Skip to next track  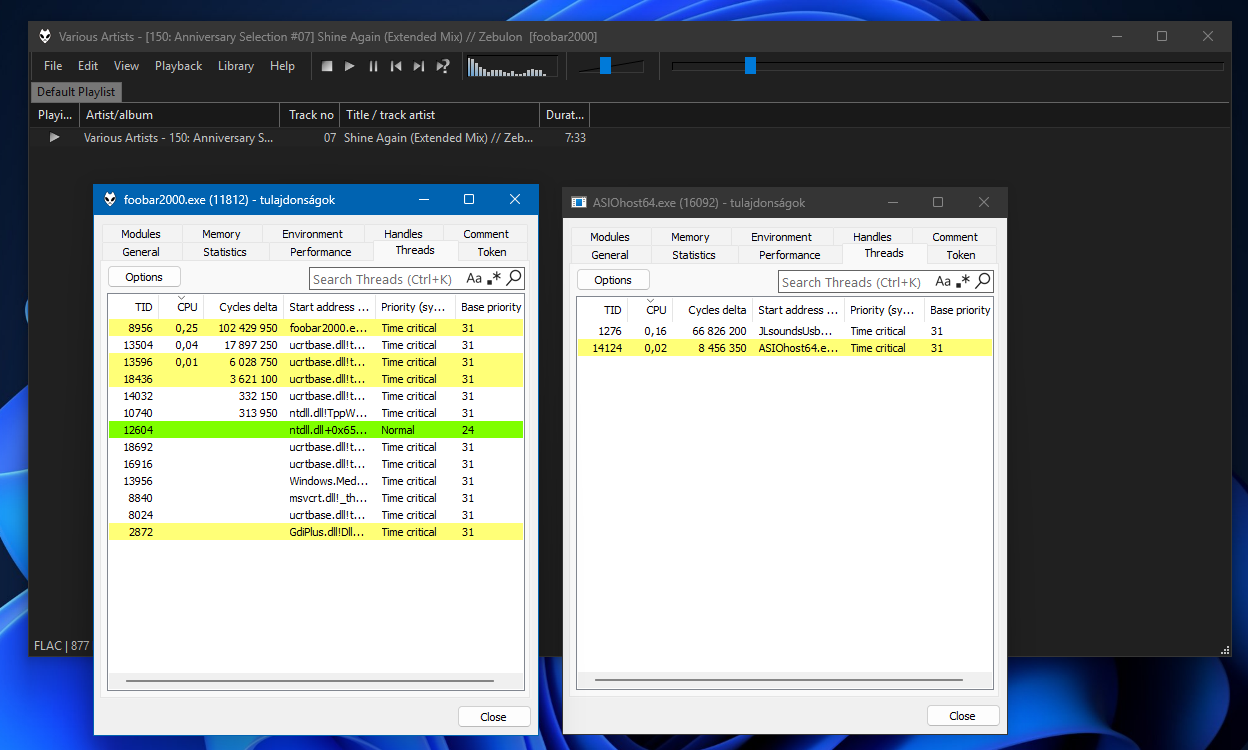419,66
